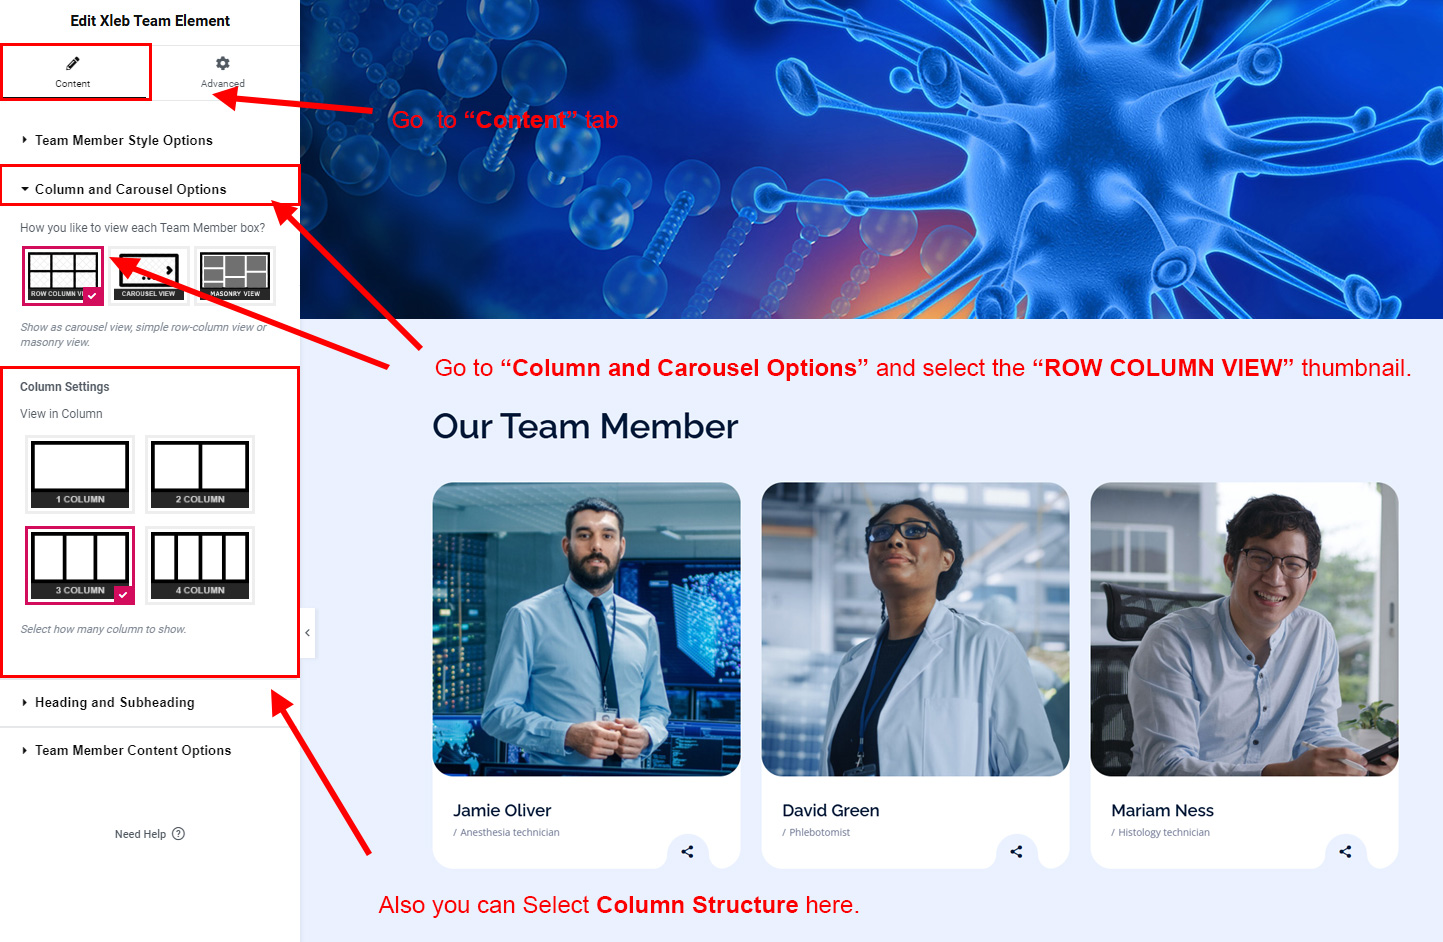The width and height of the screenshot is (1443, 942).
Task: Click the Jamie Oliver name link
Action: click(502, 810)
